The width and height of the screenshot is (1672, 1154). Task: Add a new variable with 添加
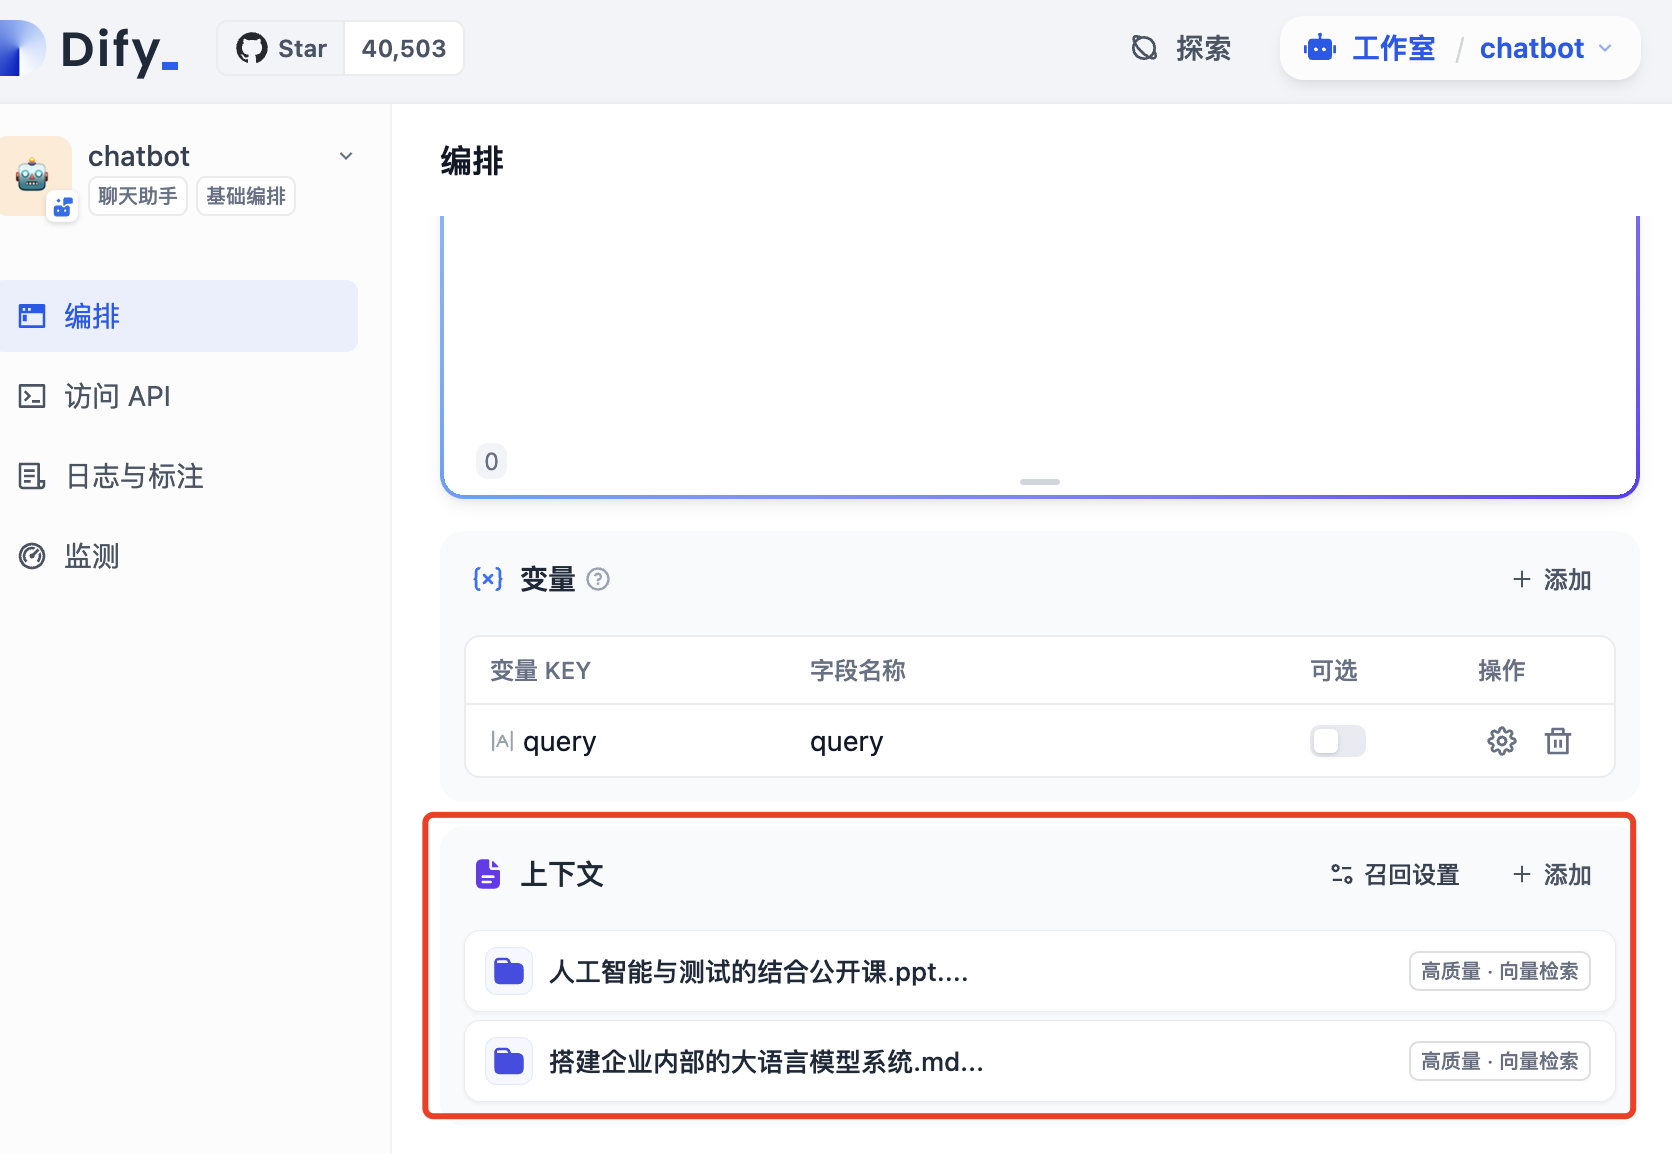point(1551,579)
